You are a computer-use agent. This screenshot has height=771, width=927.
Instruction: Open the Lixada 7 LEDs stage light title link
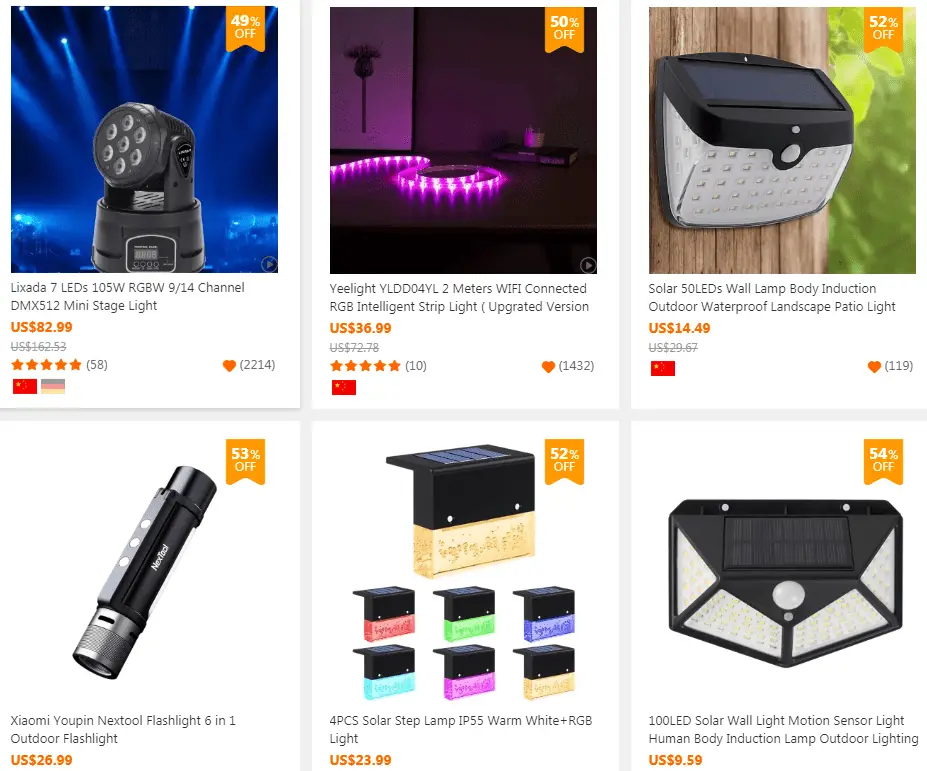pyautogui.click(x=128, y=296)
